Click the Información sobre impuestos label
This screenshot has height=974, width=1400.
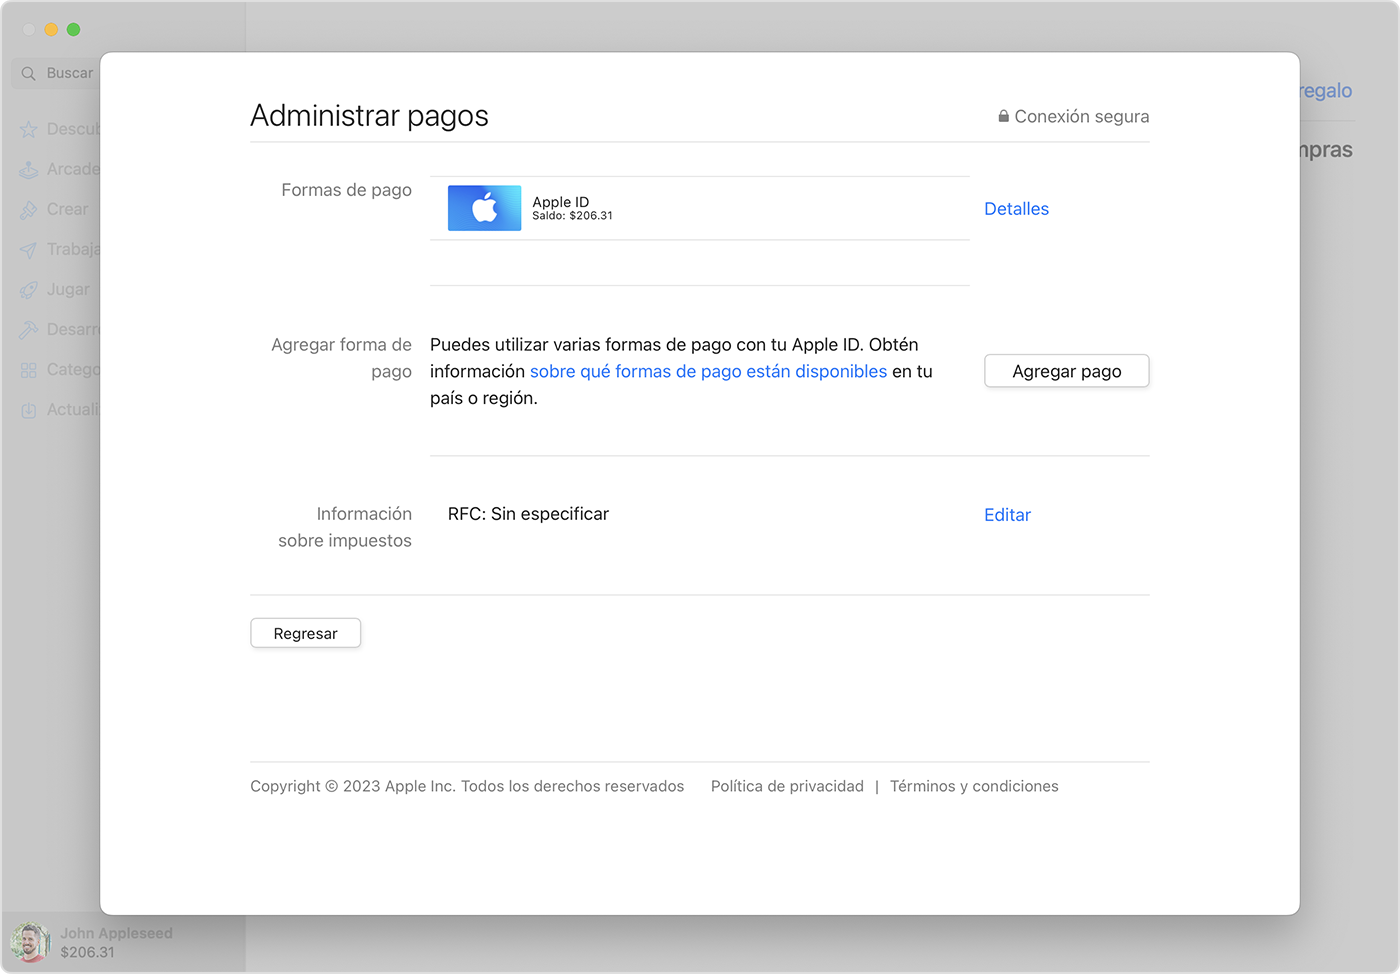click(x=345, y=527)
